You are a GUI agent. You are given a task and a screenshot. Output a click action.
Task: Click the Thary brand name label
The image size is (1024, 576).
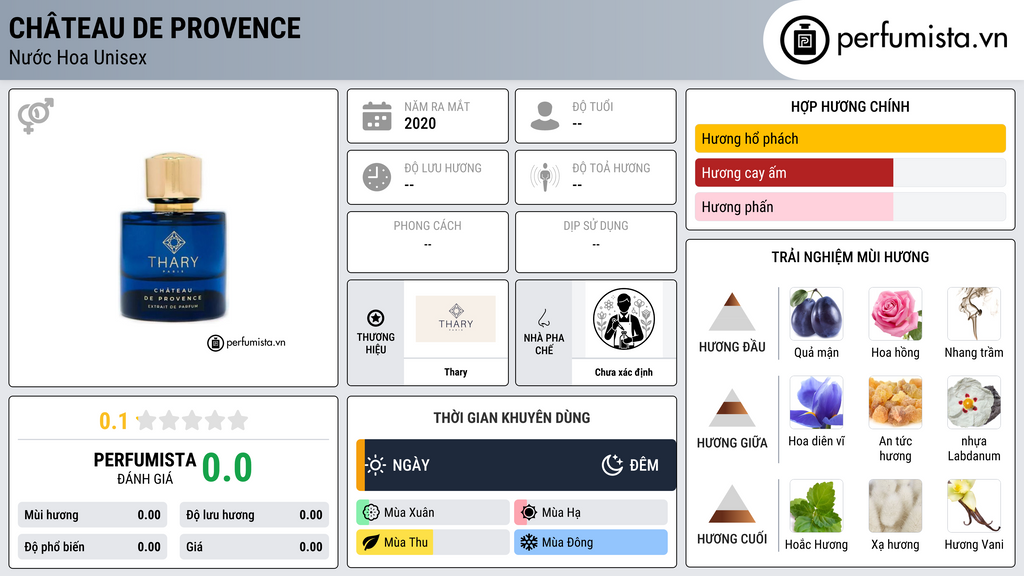tap(456, 372)
